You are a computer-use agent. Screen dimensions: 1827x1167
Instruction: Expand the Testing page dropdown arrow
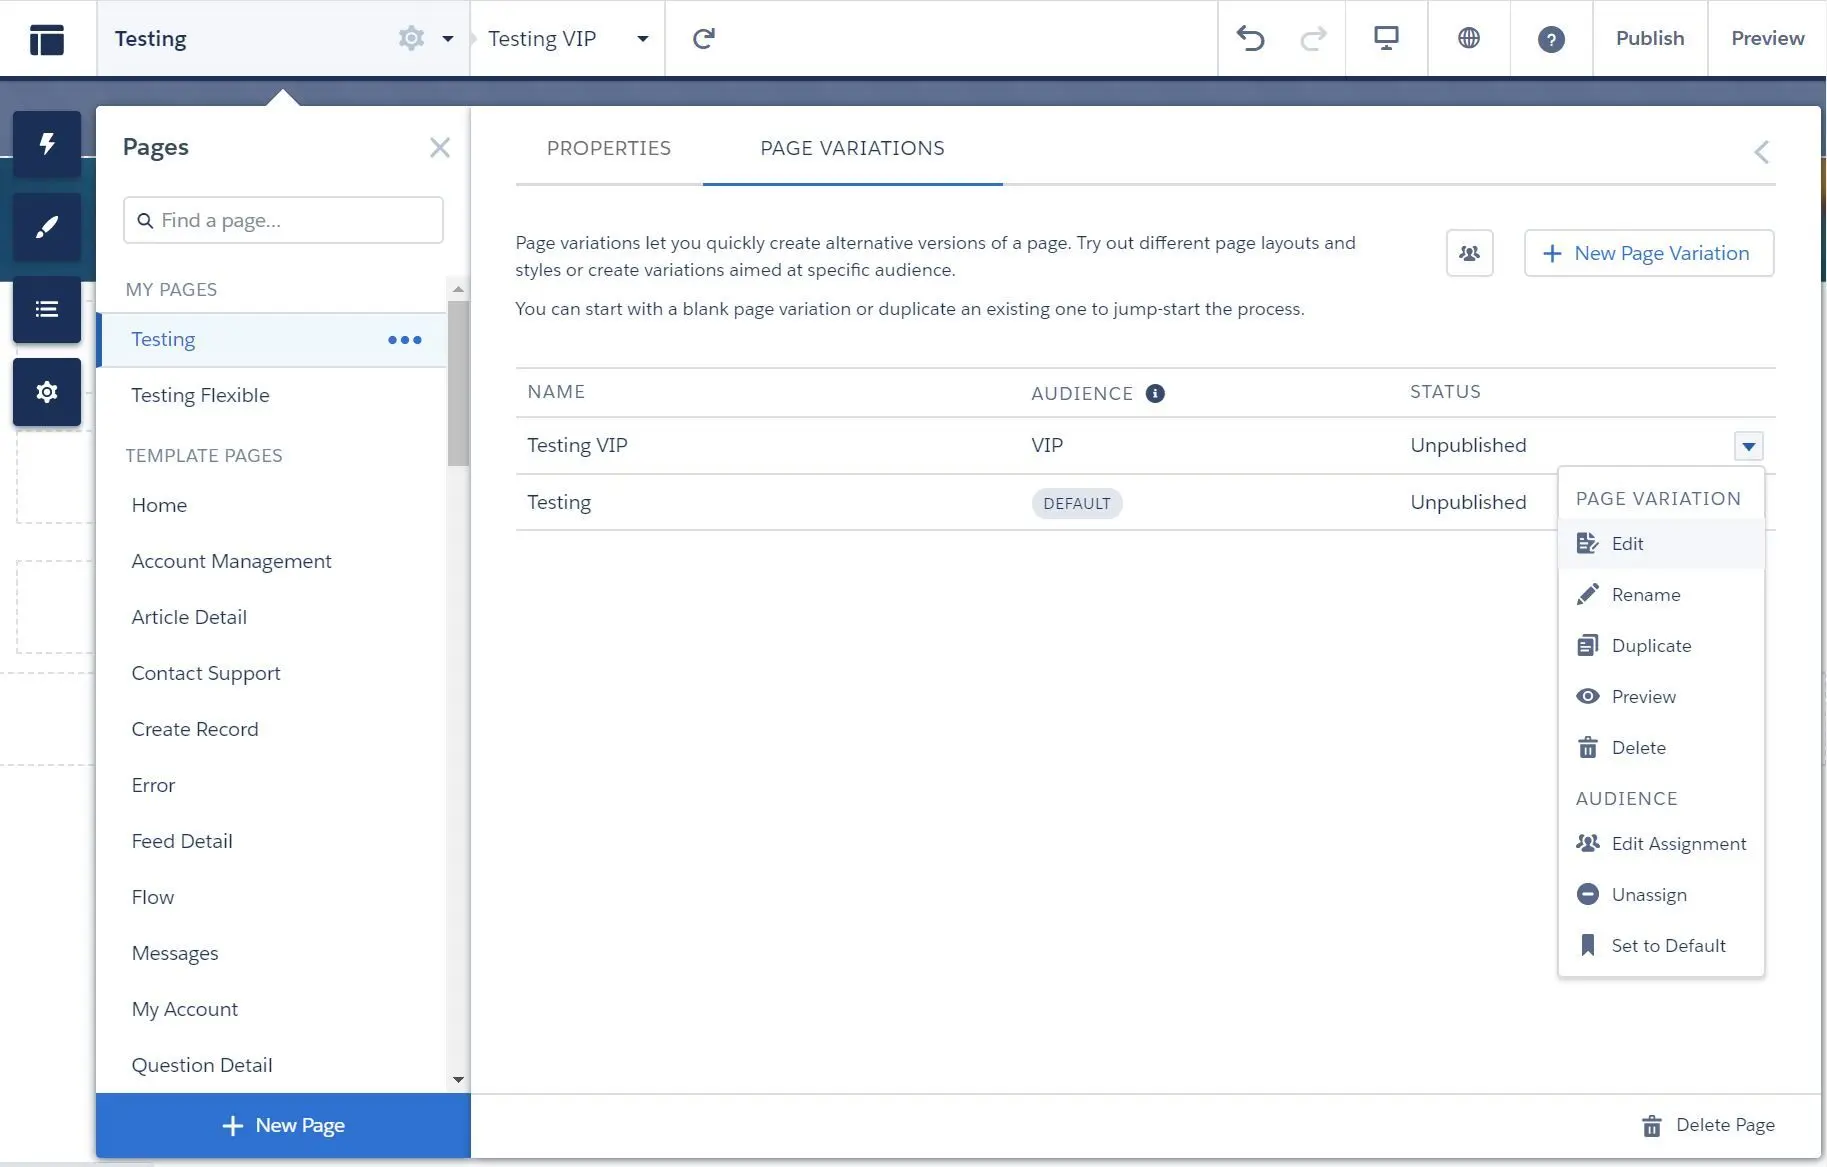447,39
